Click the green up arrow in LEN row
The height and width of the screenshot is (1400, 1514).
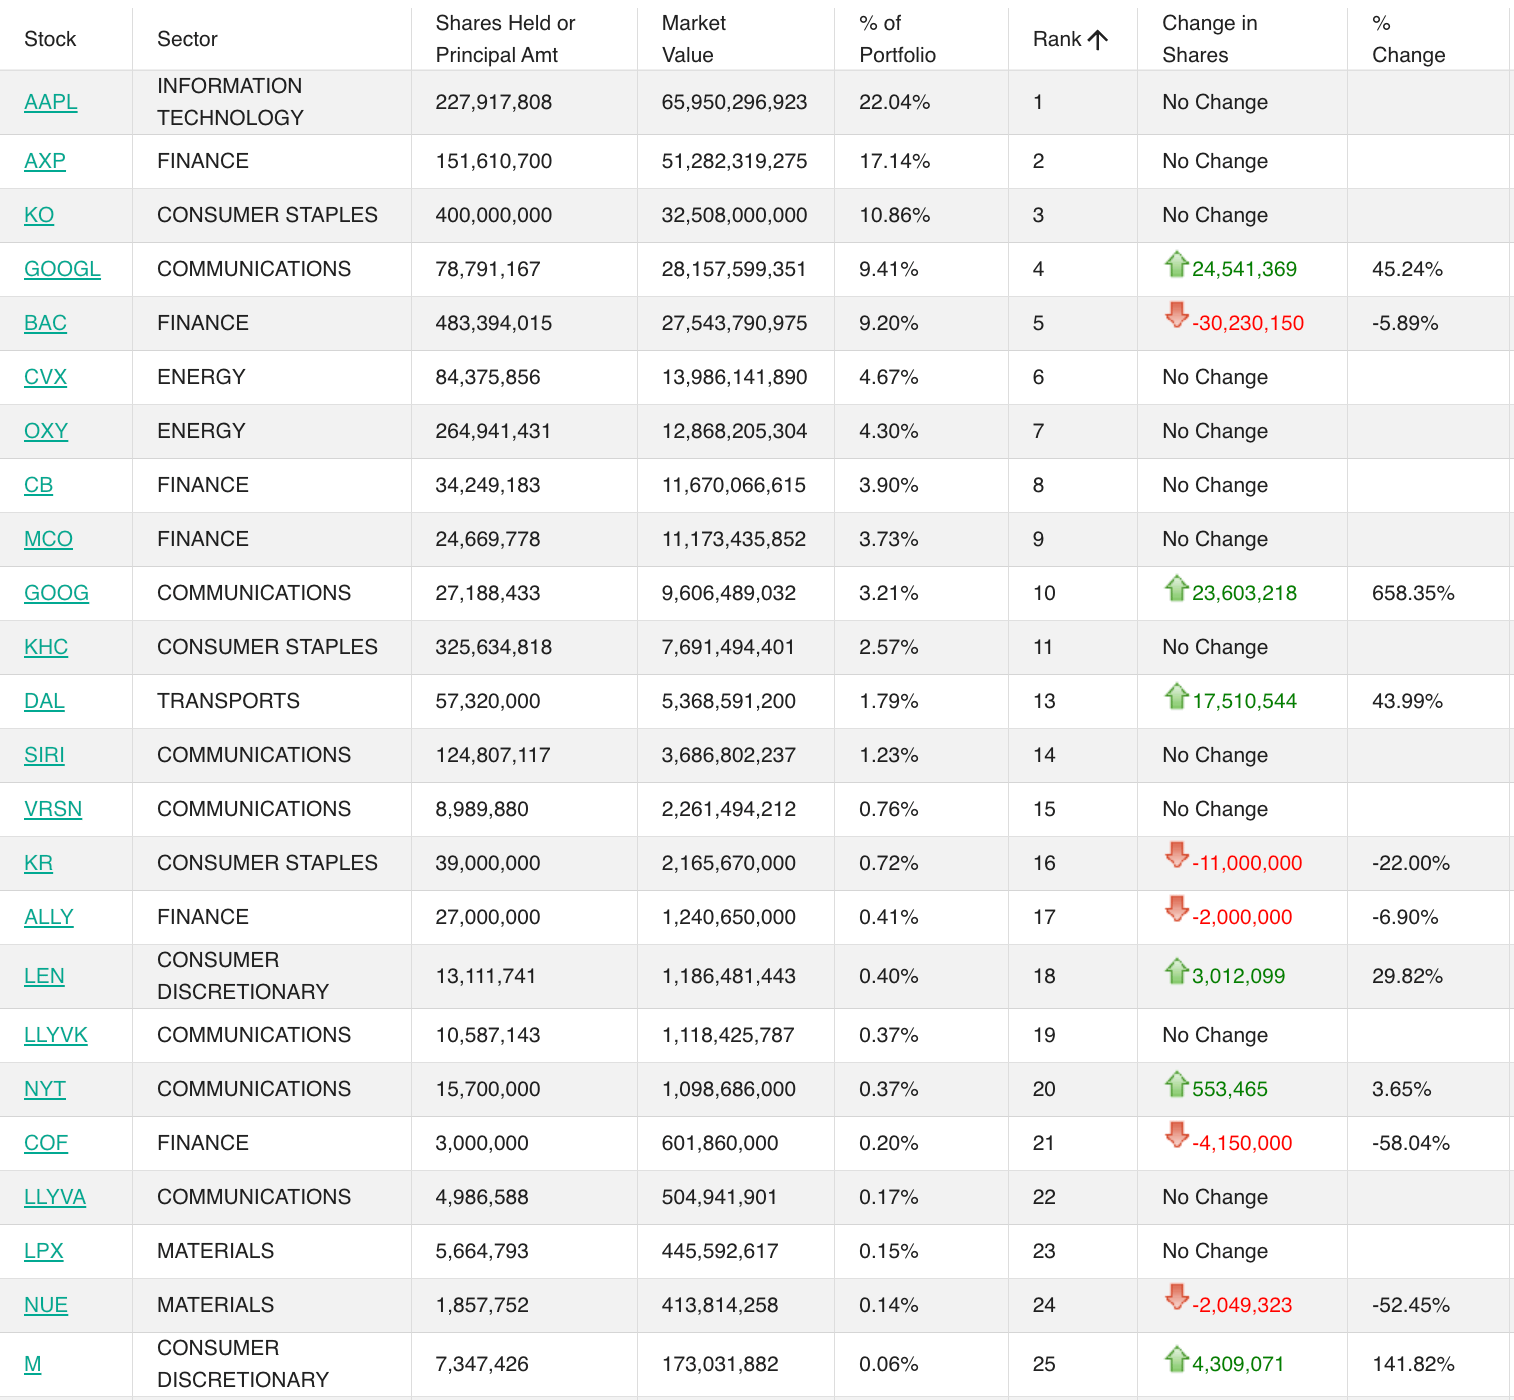[x=1176, y=972]
